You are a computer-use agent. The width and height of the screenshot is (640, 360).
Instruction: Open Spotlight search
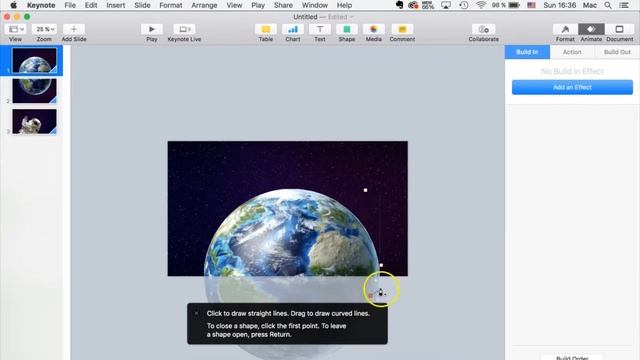point(608,5)
